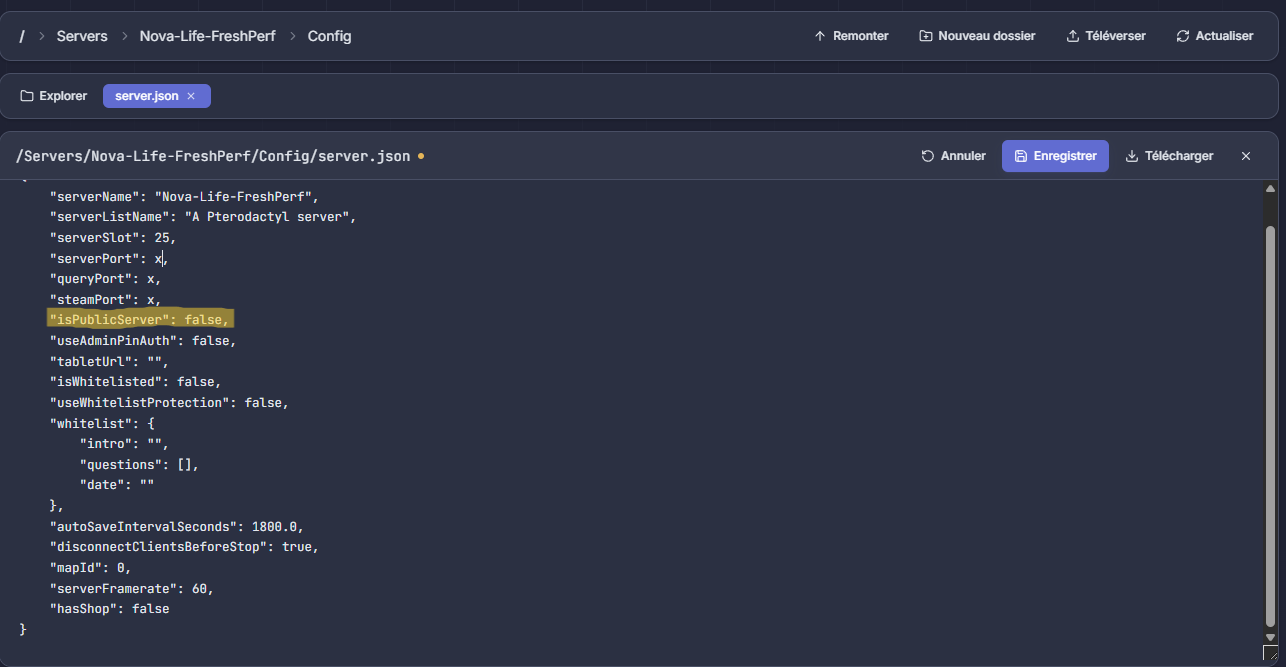This screenshot has width=1286, height=667.
Task: Click the "serverName" line in the editor
Action: (x=184, y=197)
